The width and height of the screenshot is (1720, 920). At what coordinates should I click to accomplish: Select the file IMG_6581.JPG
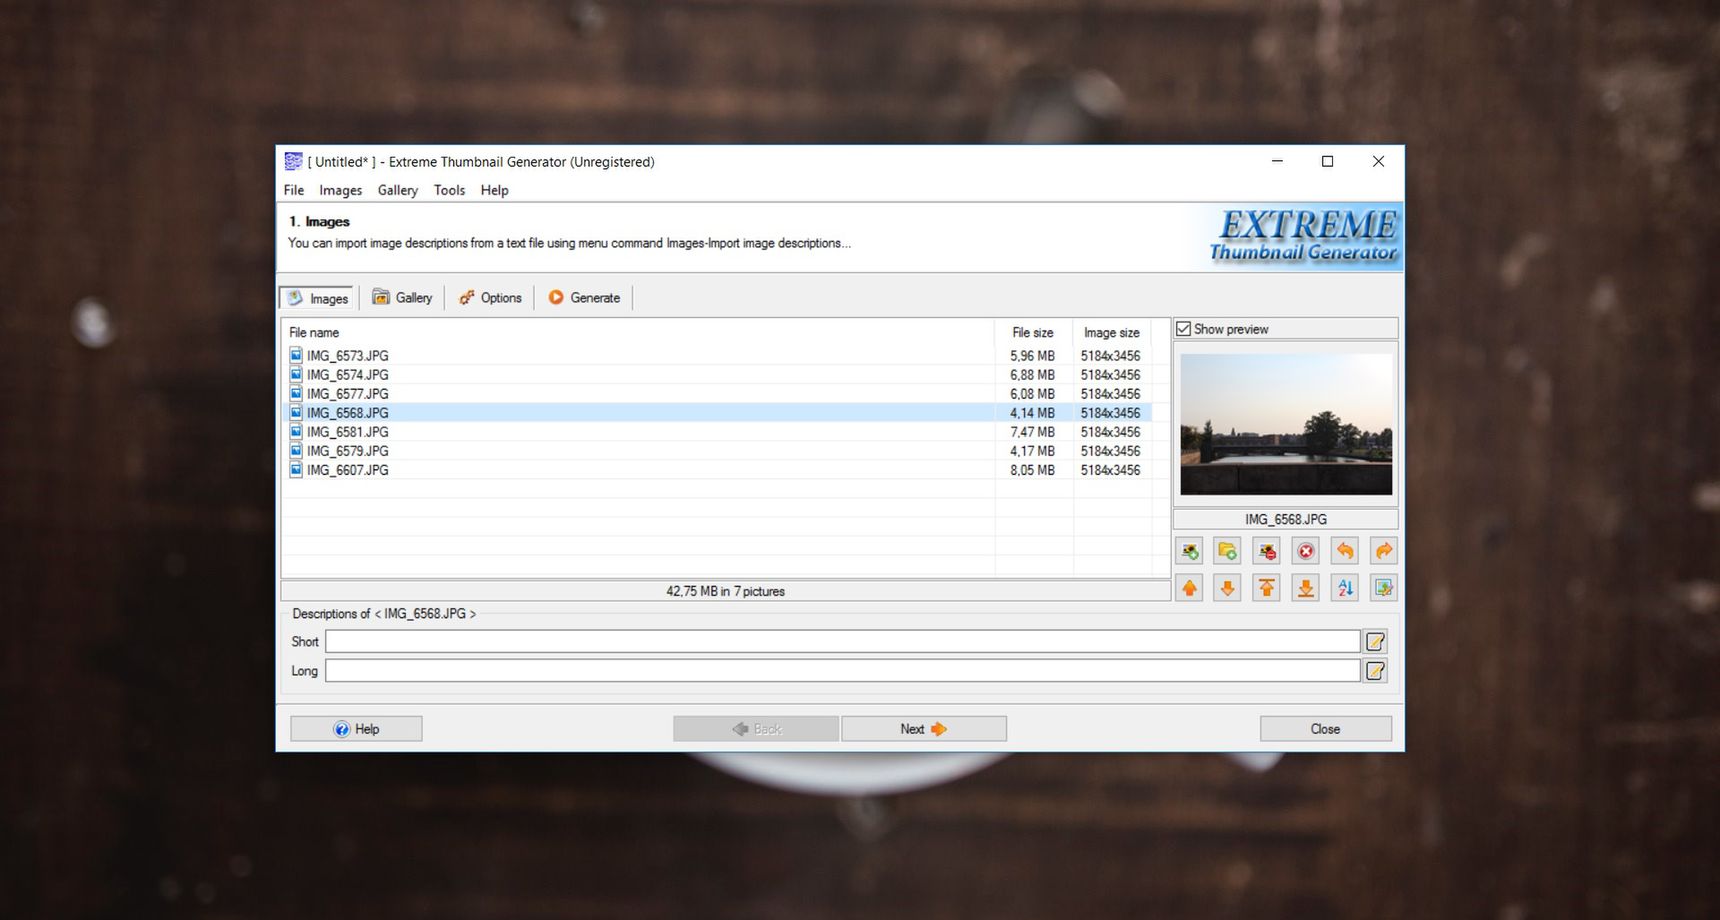pyautogui.click(x=348, y=432)
